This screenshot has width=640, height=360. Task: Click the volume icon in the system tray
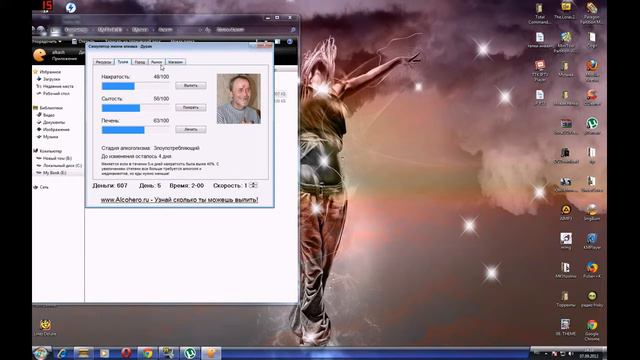pos(571,353)
